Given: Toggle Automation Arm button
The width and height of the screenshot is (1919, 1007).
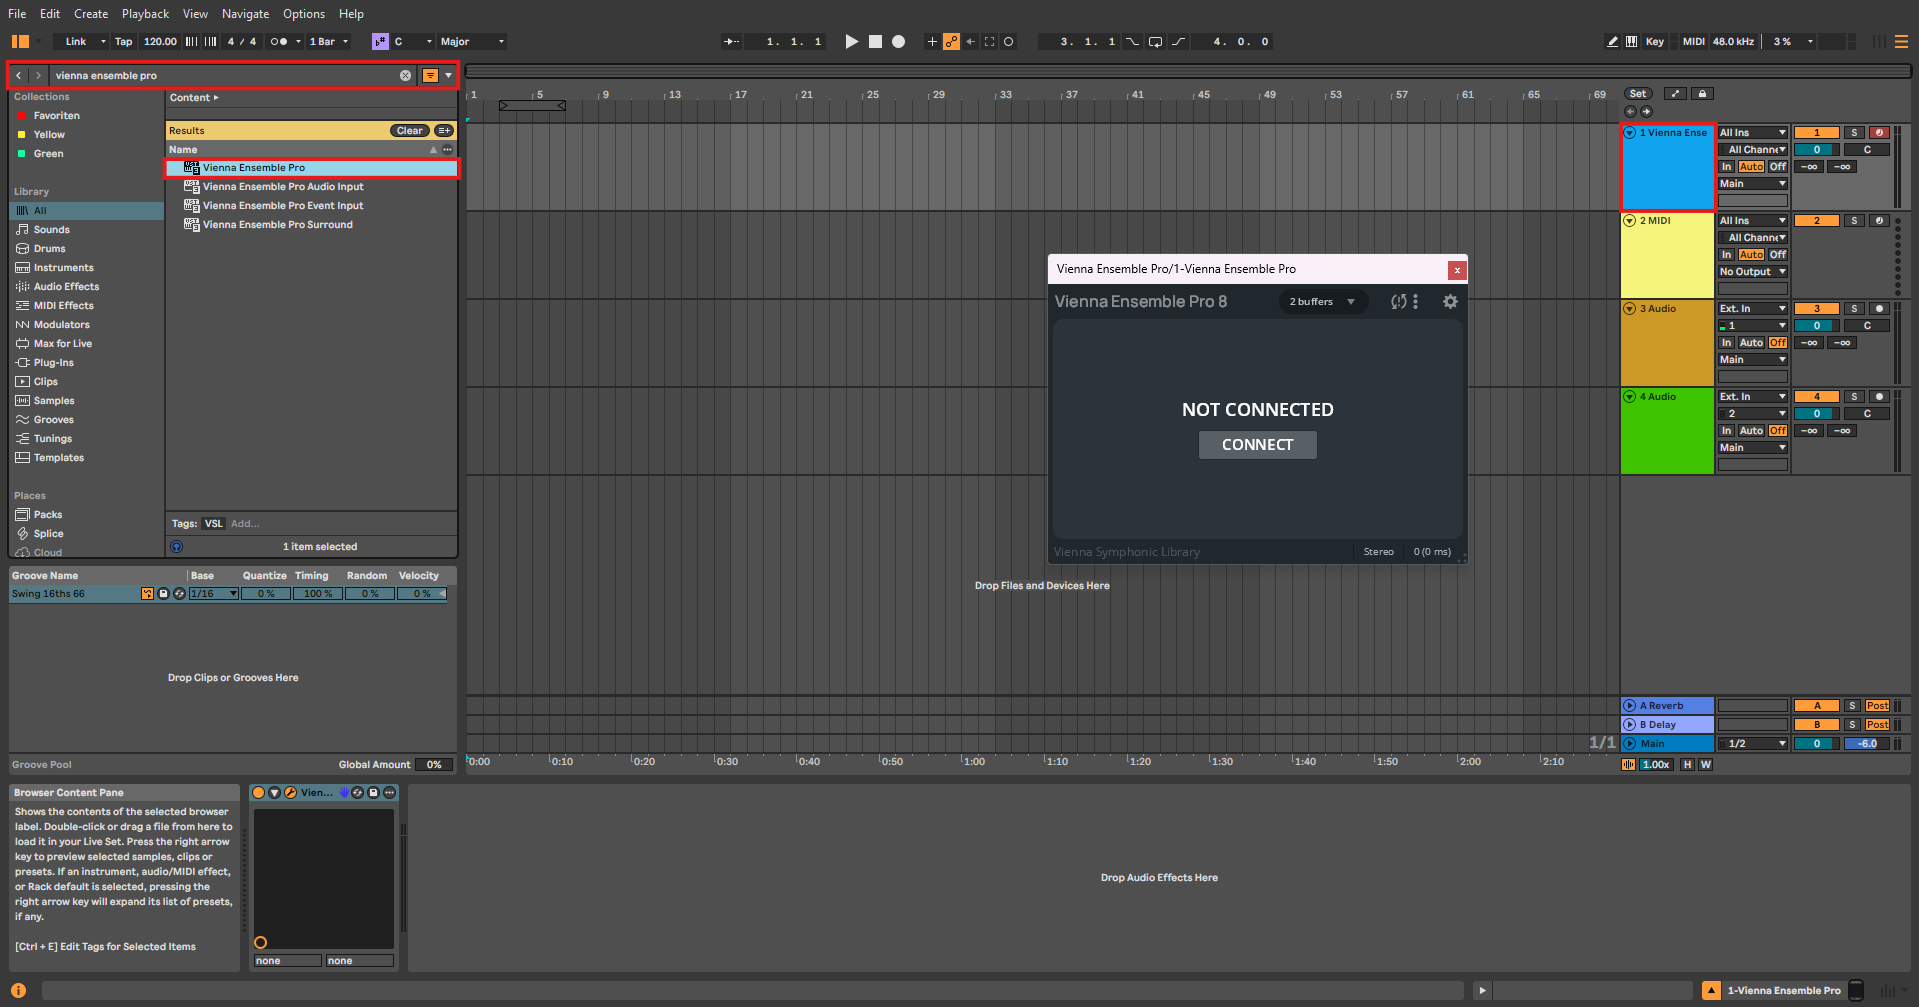Looking at the screenshot, I should [951, 42].
